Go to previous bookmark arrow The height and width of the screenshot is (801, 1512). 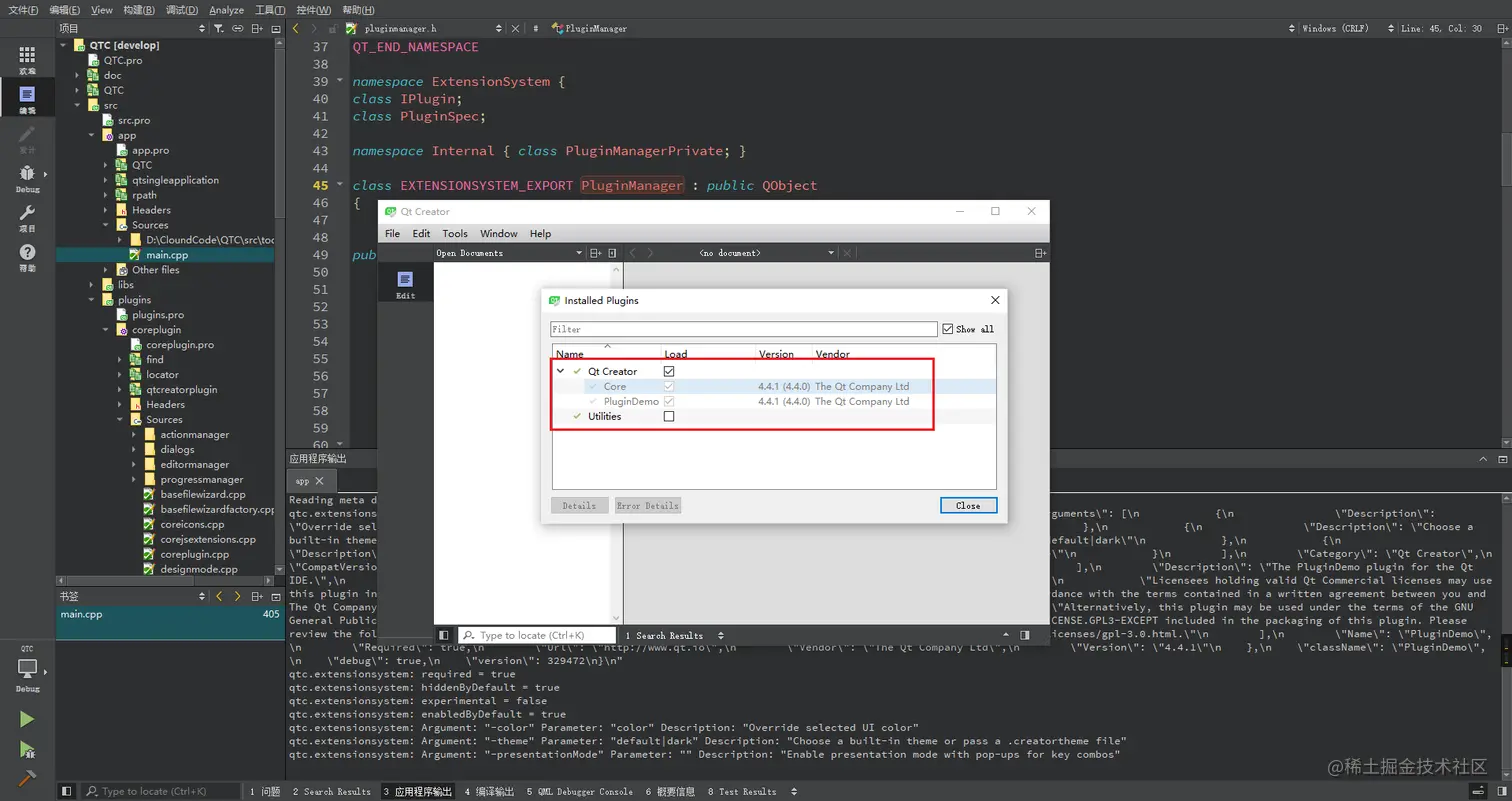coord(220,596)
